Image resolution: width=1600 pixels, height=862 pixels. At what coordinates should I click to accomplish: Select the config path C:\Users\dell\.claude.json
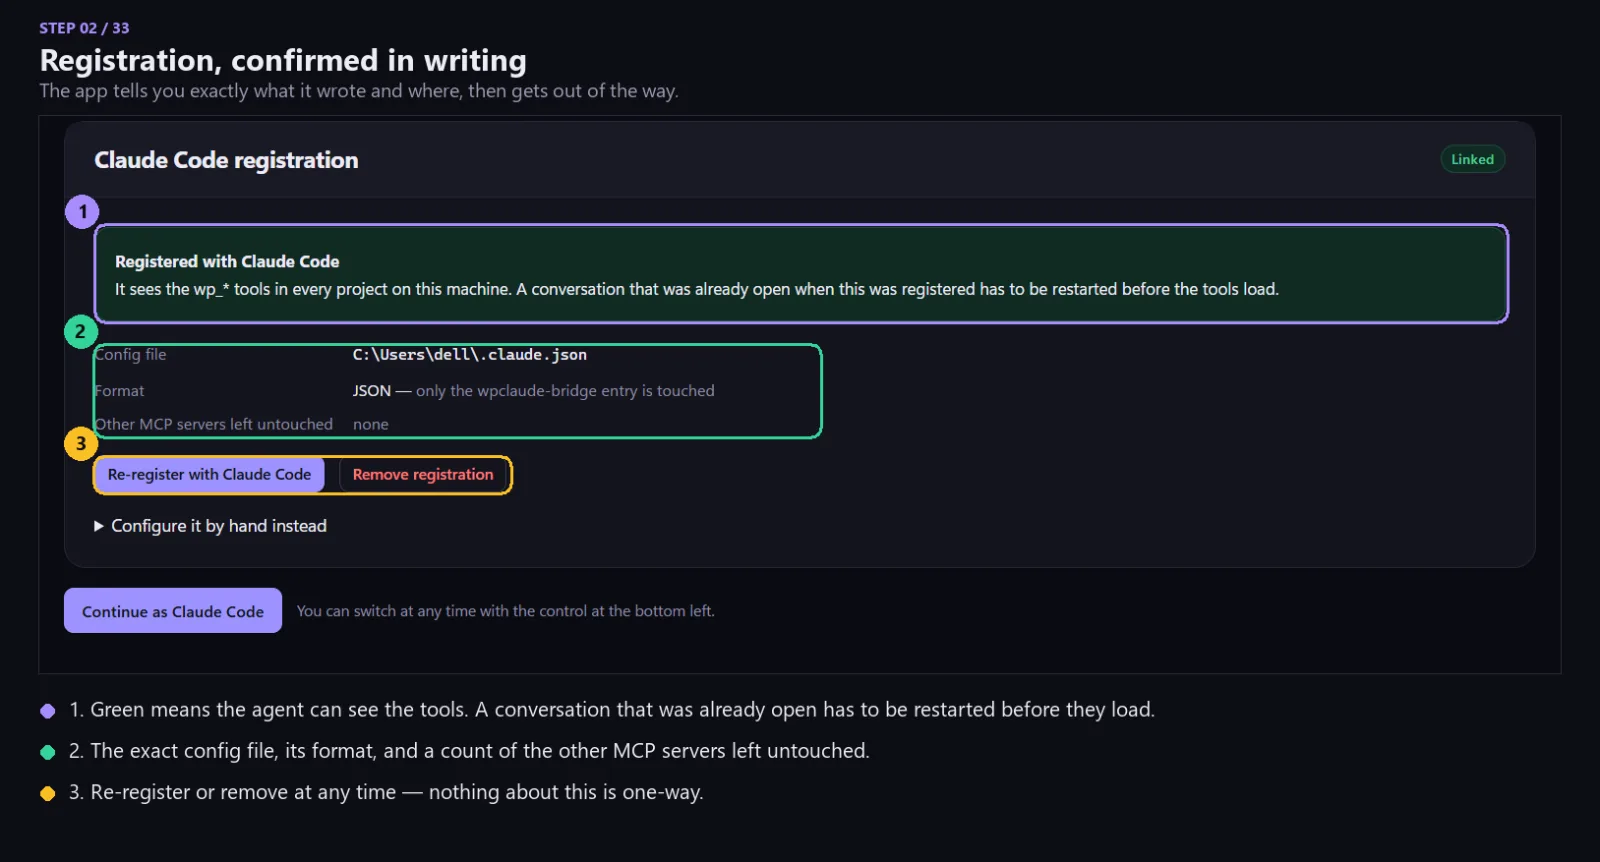(x=470, y=355)
